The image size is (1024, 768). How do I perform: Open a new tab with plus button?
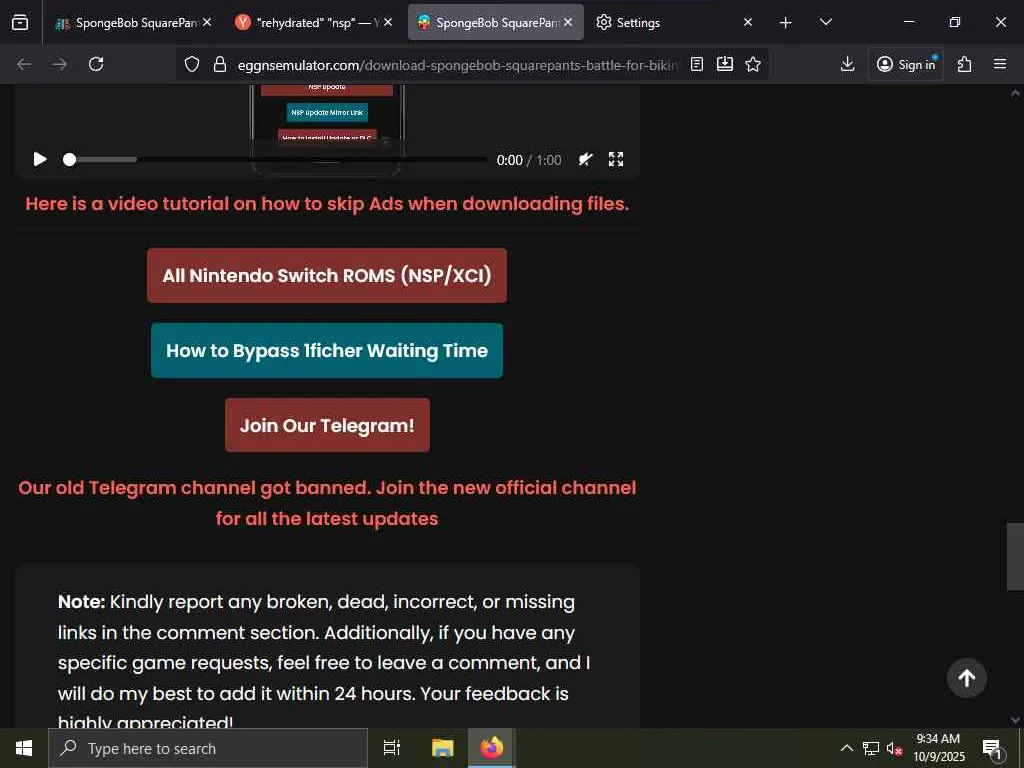(x=786, y=22)
